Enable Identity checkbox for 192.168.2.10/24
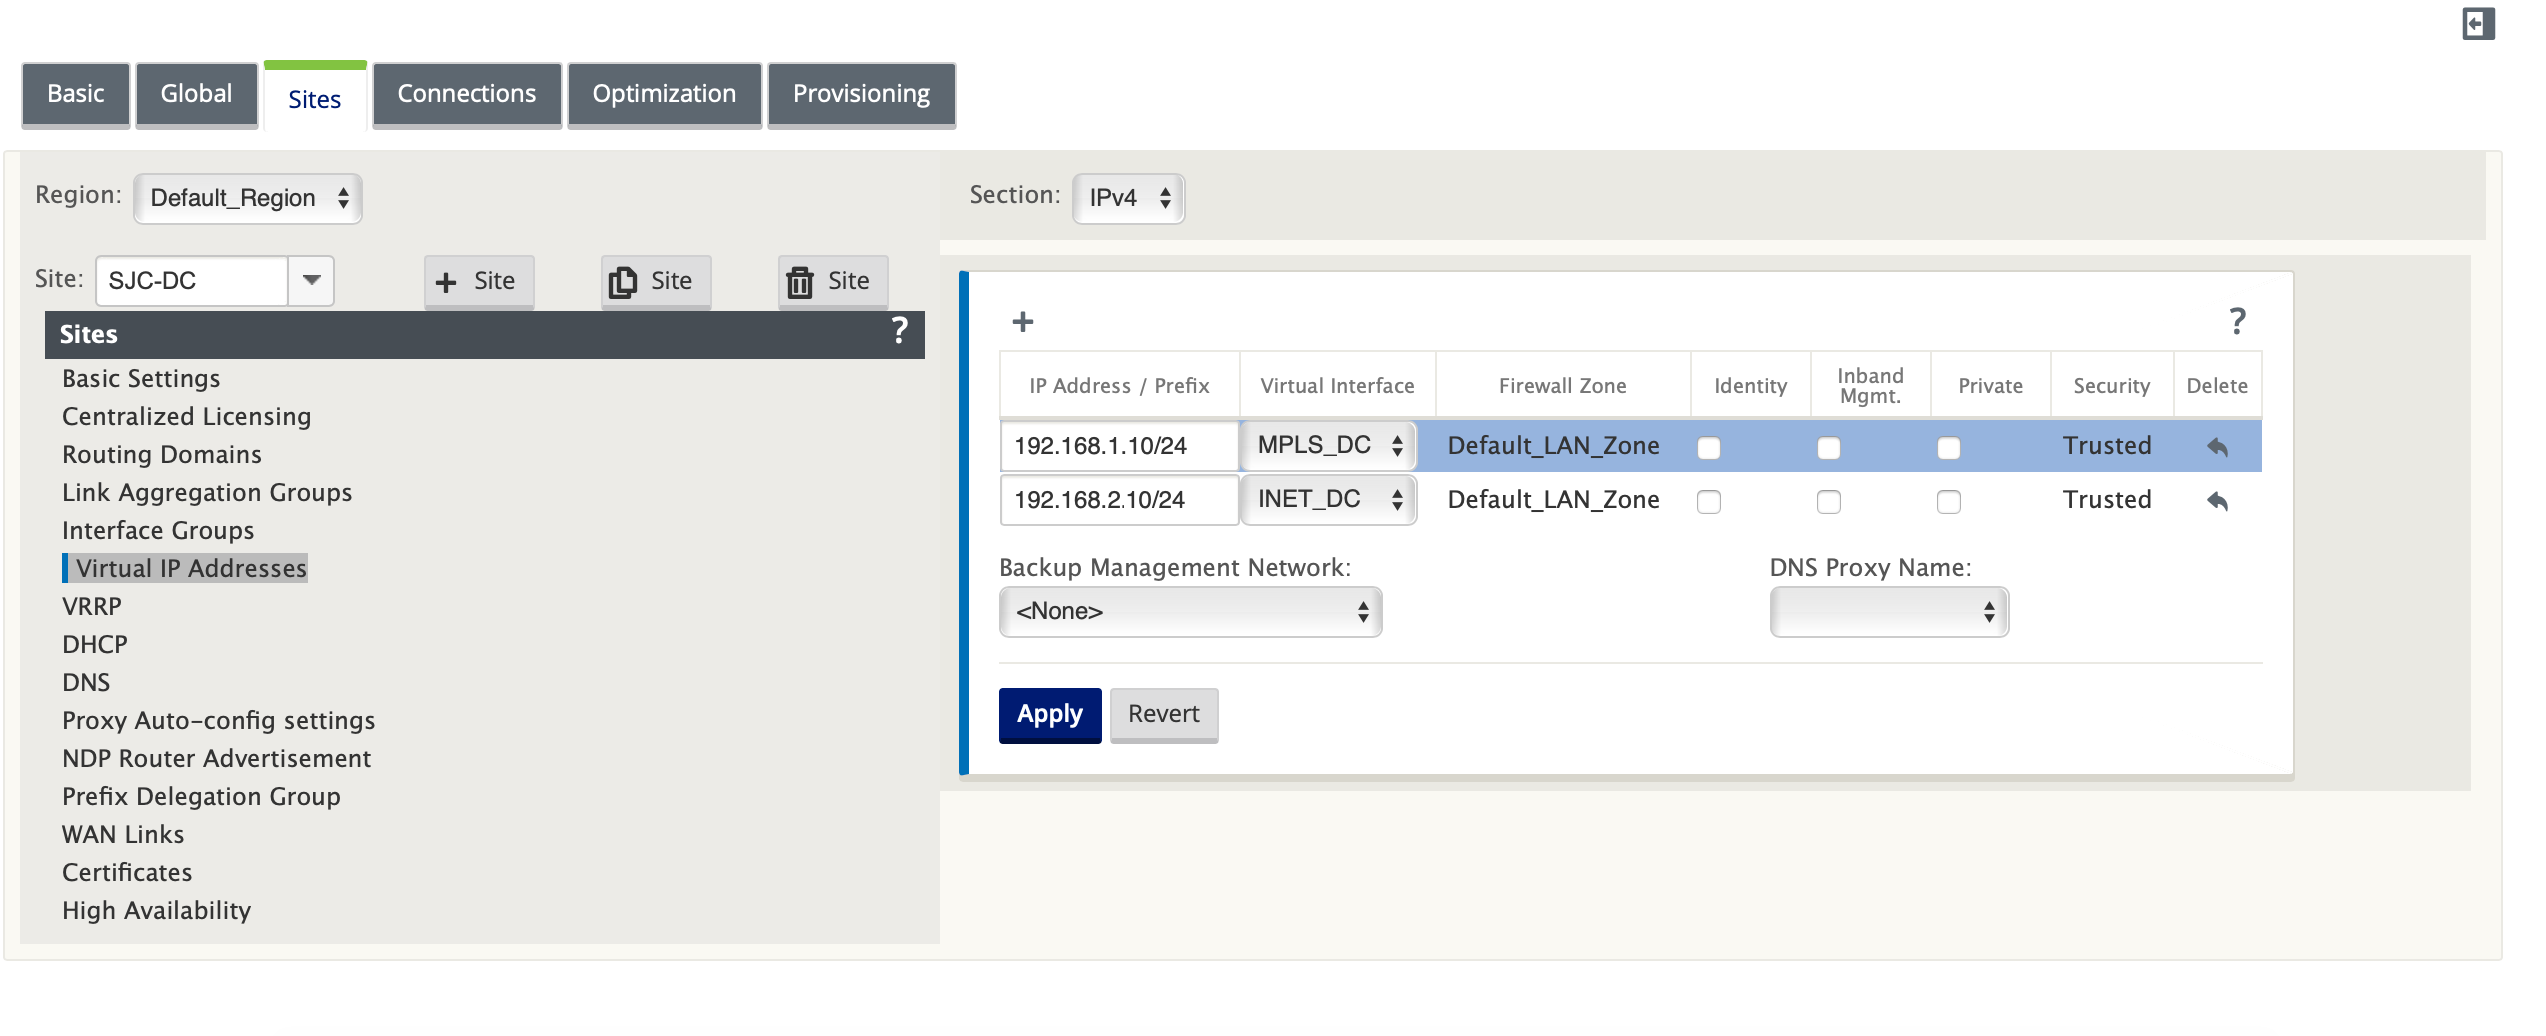The height and width of the screenshot is (1036, 2546). 1709,502
